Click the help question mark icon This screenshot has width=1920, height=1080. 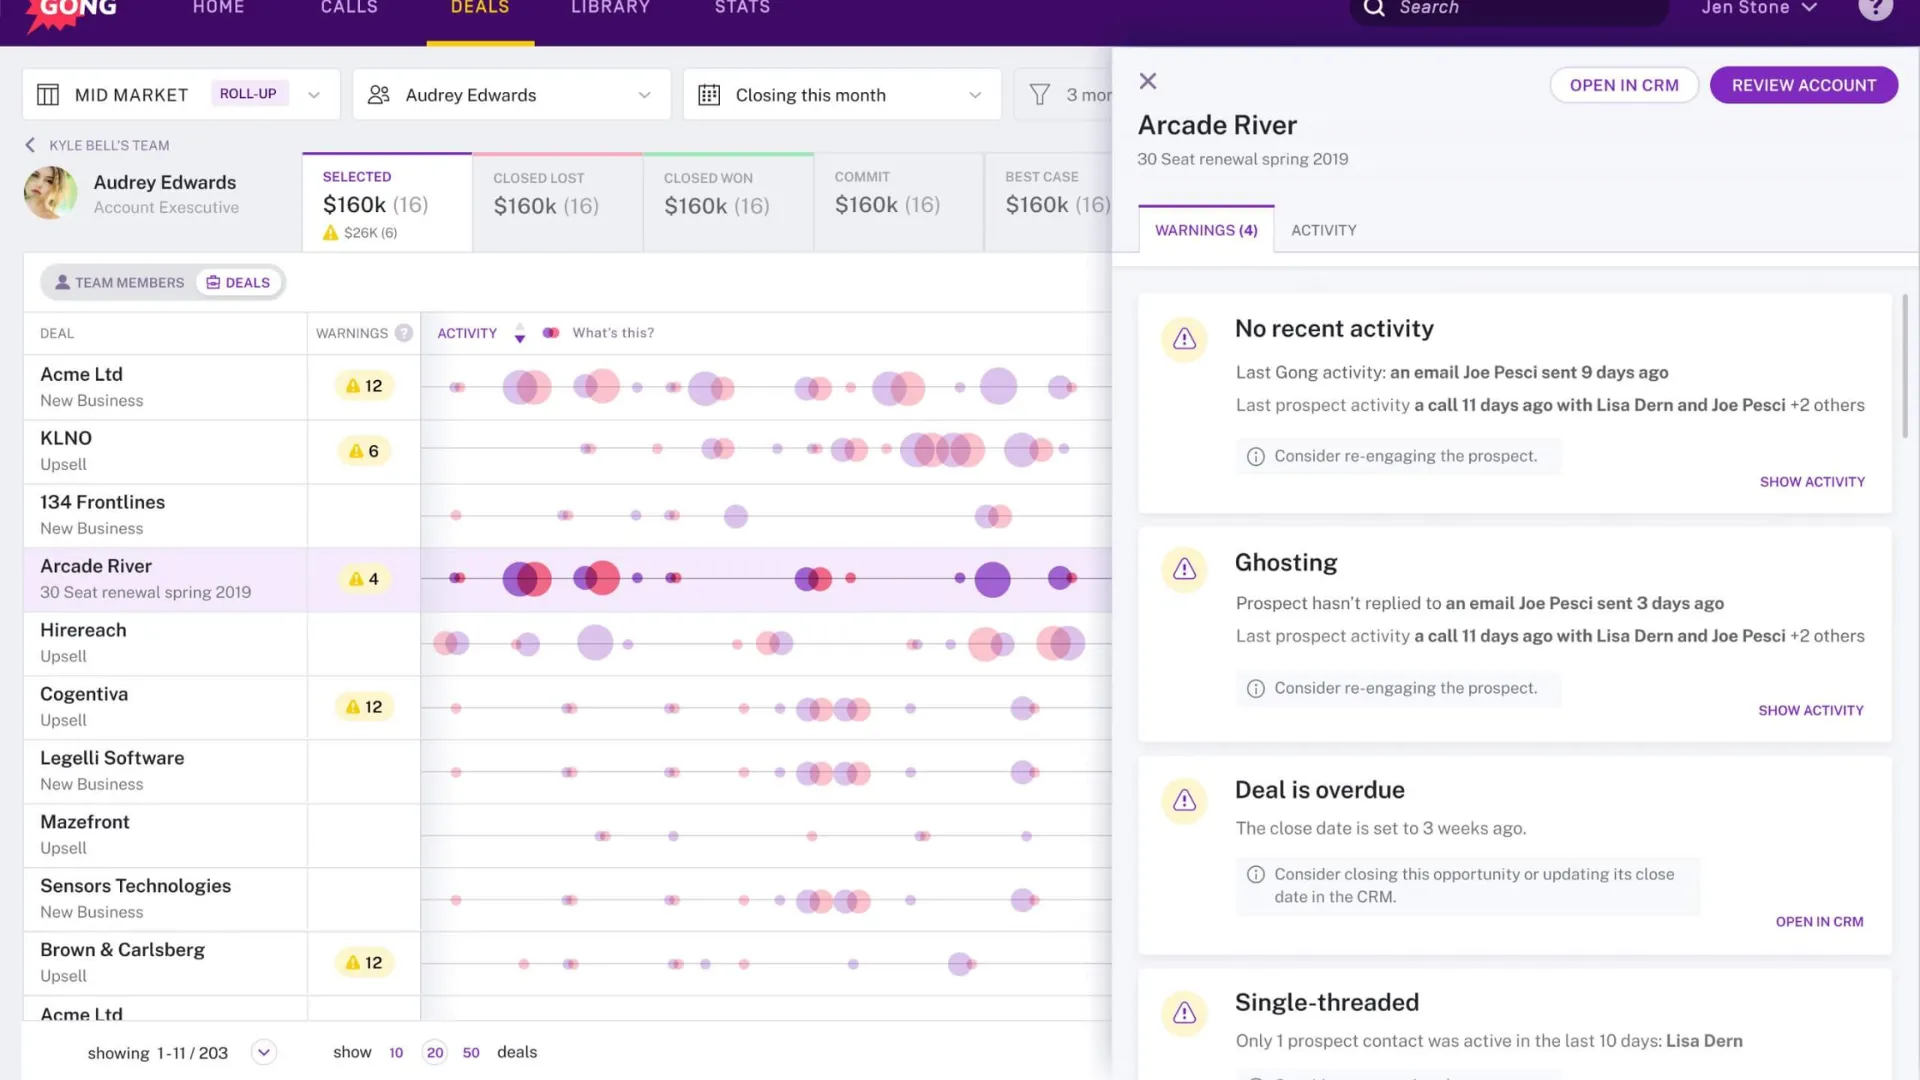coord(1875,8)
